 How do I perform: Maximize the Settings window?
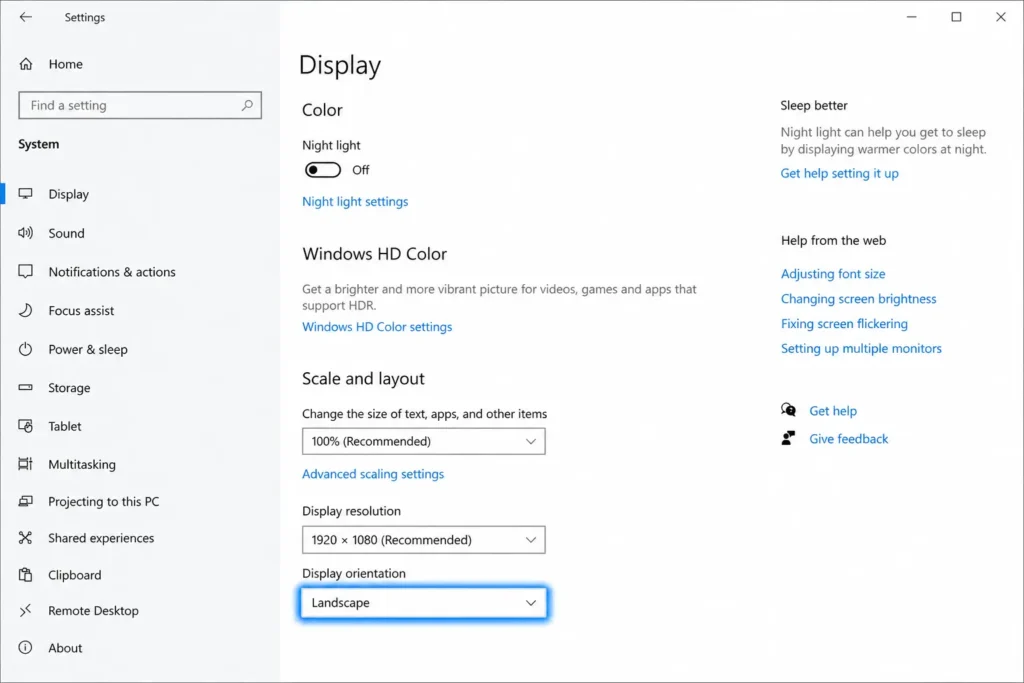click(x=956, y=17)
